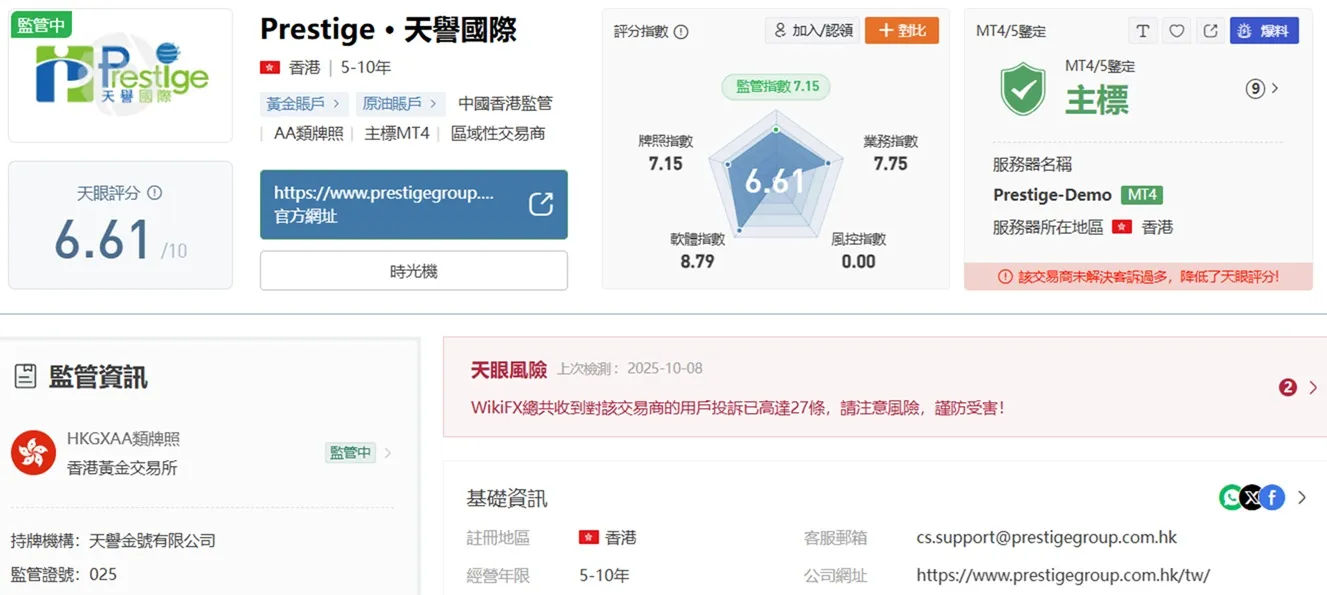Click the AA類牌照 tag text
This screenshot has height=595, width=1327.
pos(309,133)
